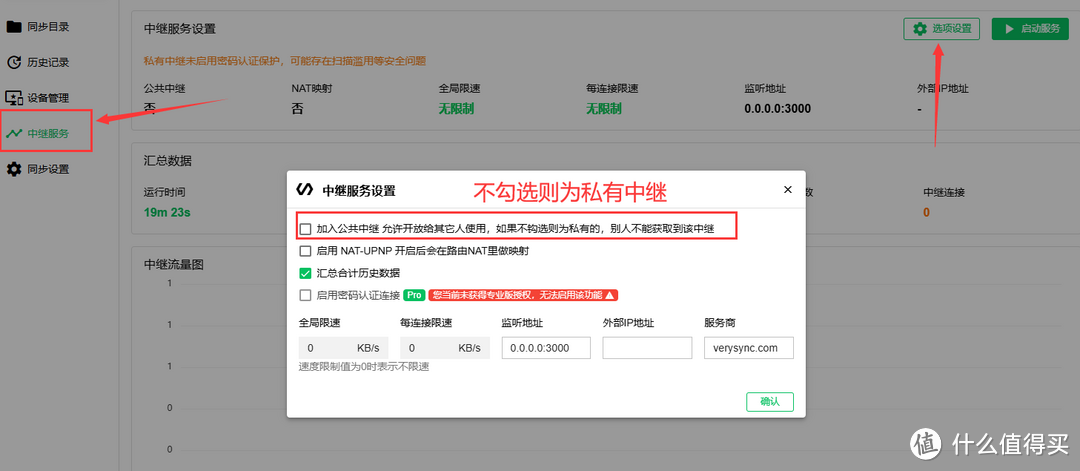Image resolution: width=1080 pixels, height=471 pixels.
Task: Click the monitor icon beside 设备管理
Action: (14, 98)
